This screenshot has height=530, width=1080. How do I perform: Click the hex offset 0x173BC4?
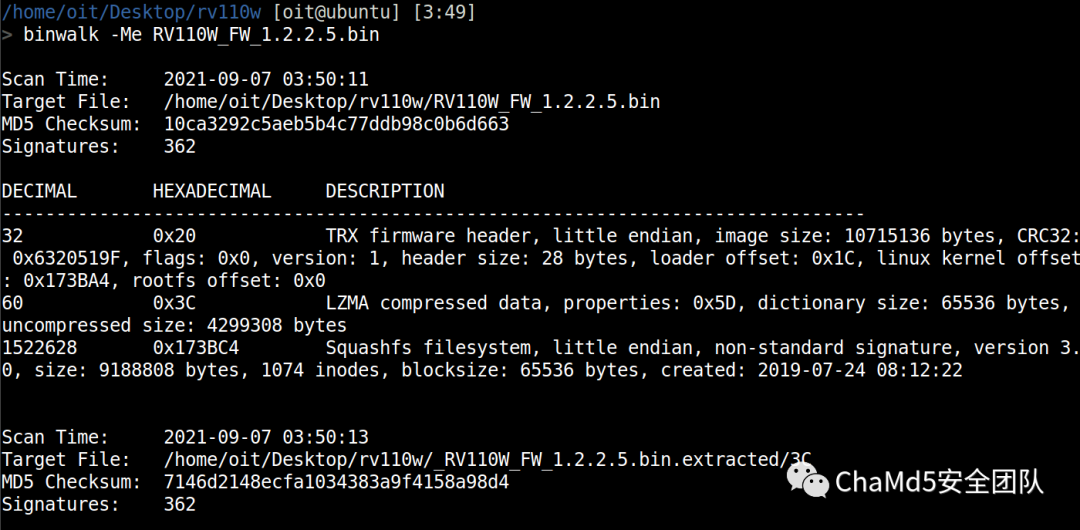(x=196, y=347)
